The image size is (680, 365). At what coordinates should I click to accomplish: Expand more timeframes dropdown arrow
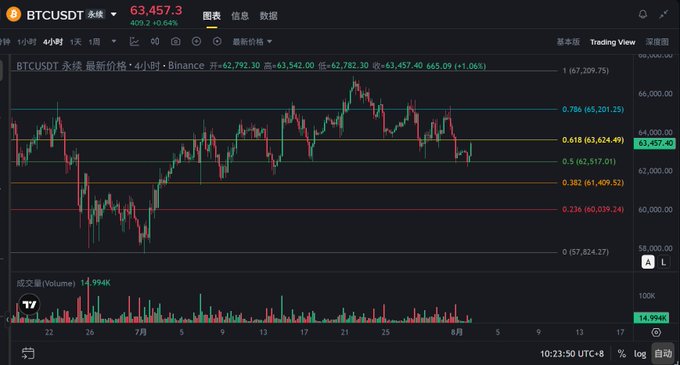114,42
